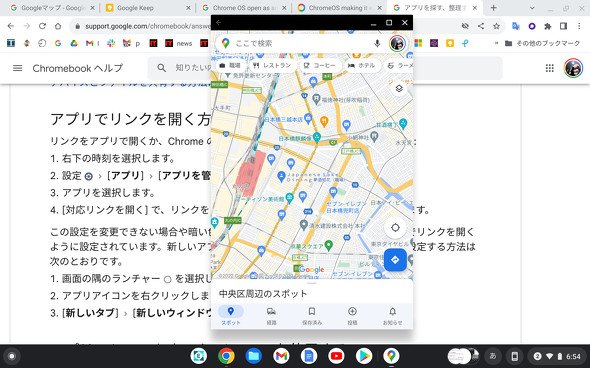Open the Google Drive bookmark

click(x=74, y=43)
